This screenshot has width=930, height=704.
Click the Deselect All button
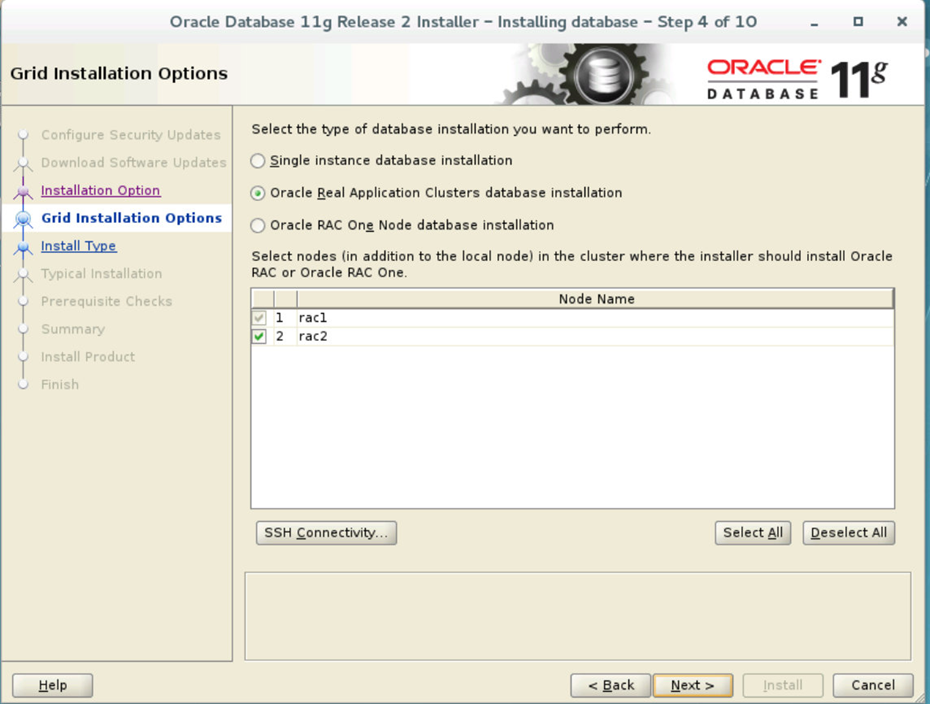848,533
